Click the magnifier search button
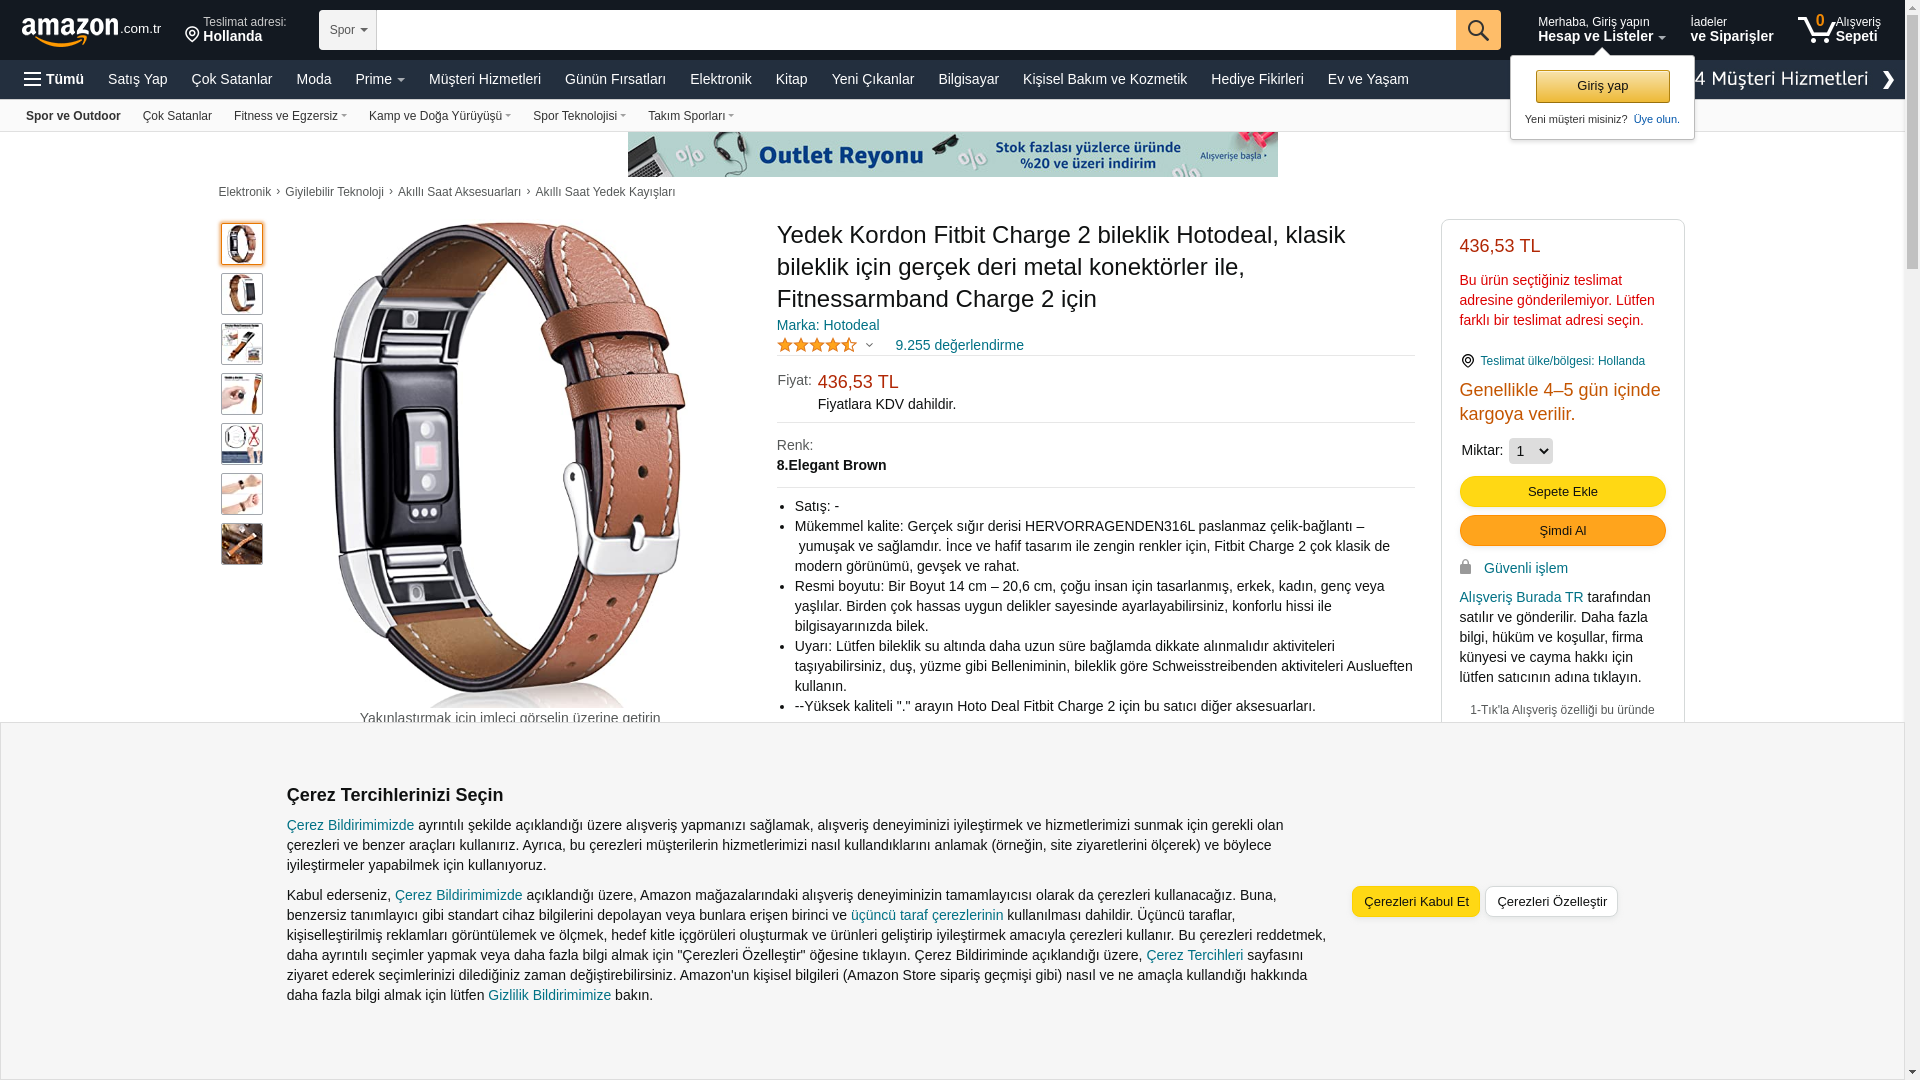 click(1477, 30)
